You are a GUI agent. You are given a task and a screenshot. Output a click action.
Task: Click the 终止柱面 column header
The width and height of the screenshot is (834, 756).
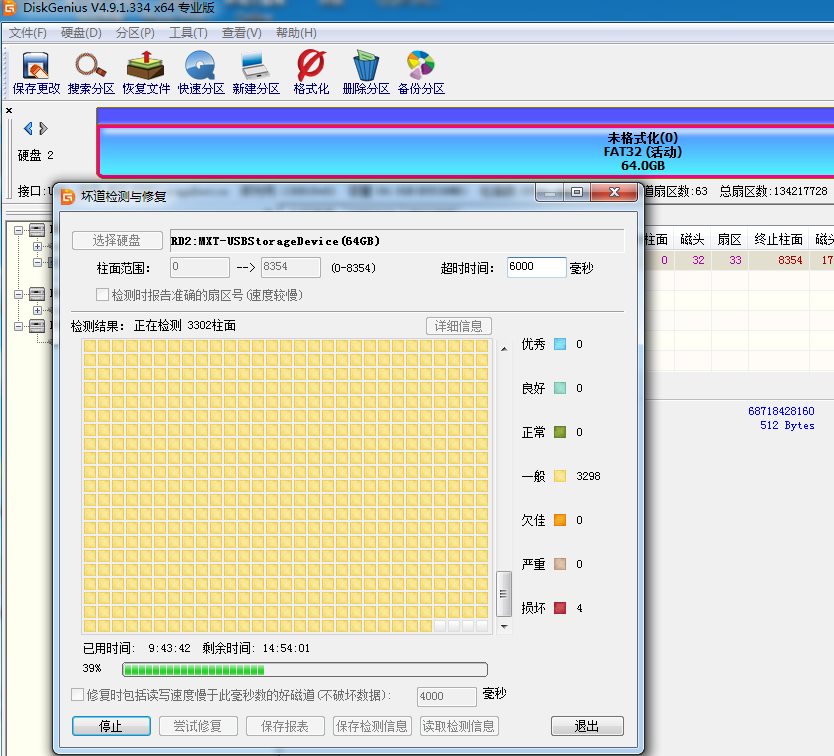pos(778,239)
